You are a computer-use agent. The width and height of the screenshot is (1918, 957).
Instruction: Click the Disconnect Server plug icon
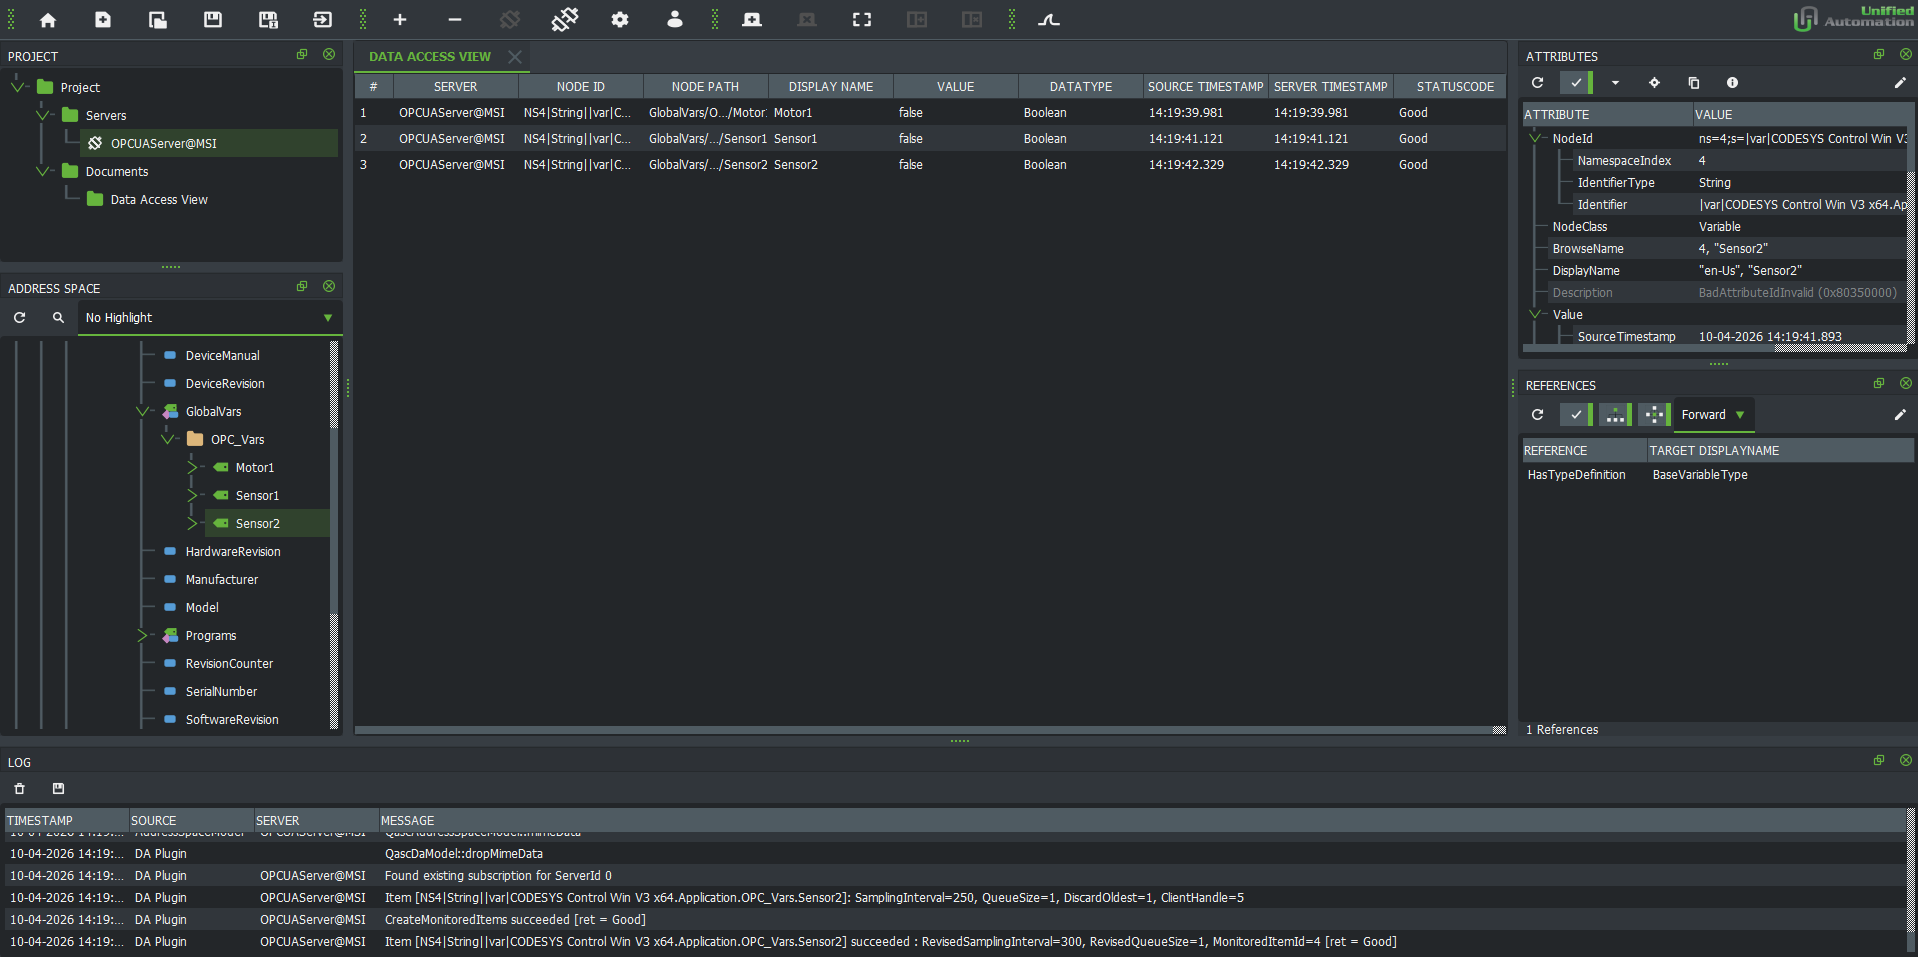(x=564, y=20)
